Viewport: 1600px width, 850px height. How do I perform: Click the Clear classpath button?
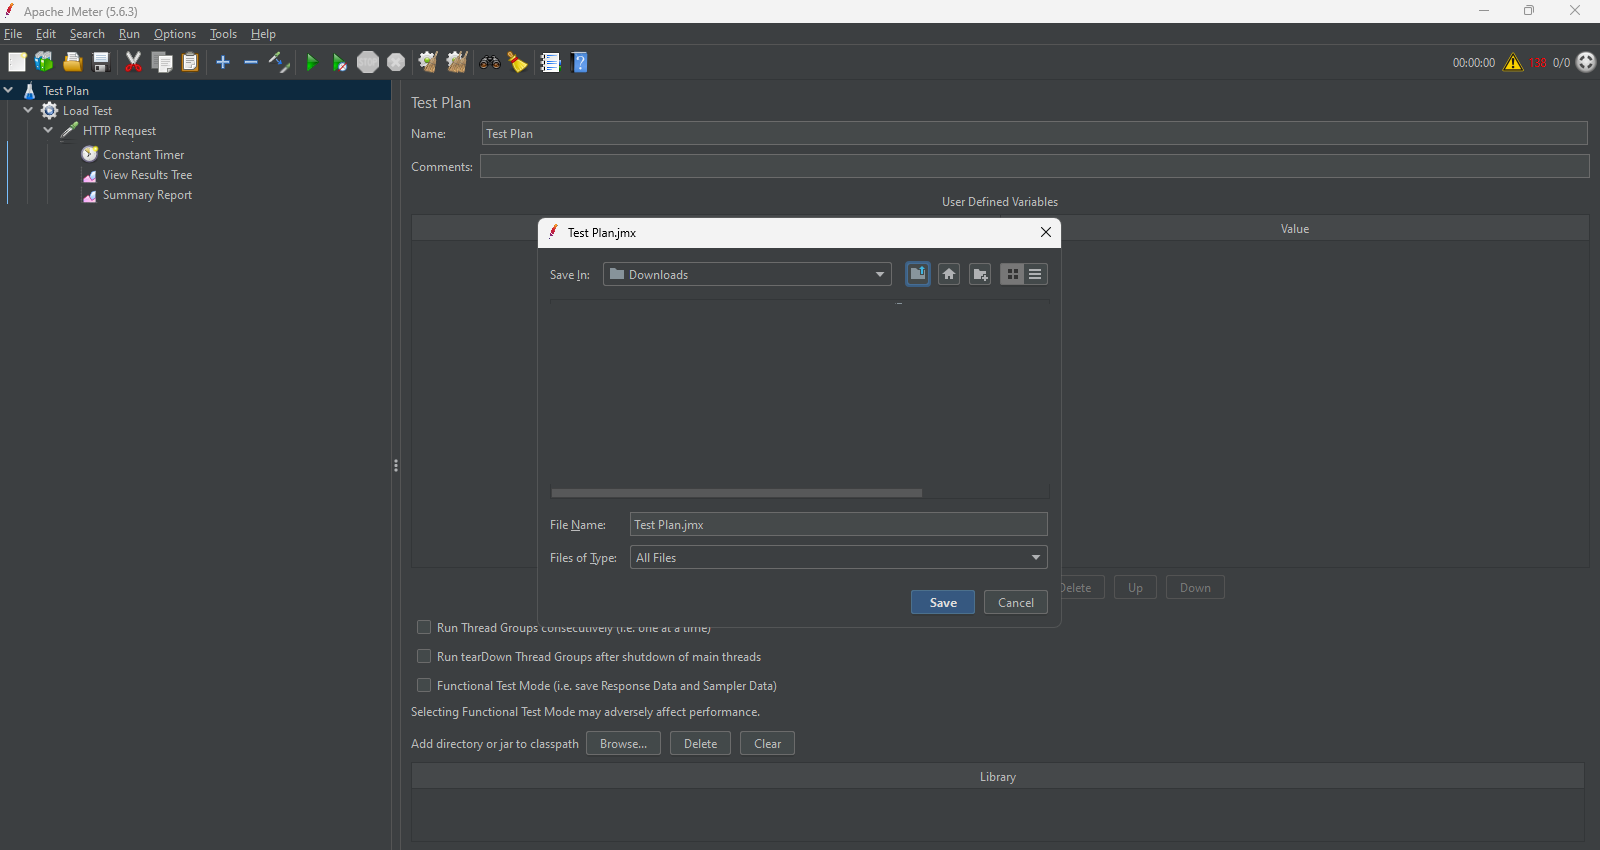[767, 743]
